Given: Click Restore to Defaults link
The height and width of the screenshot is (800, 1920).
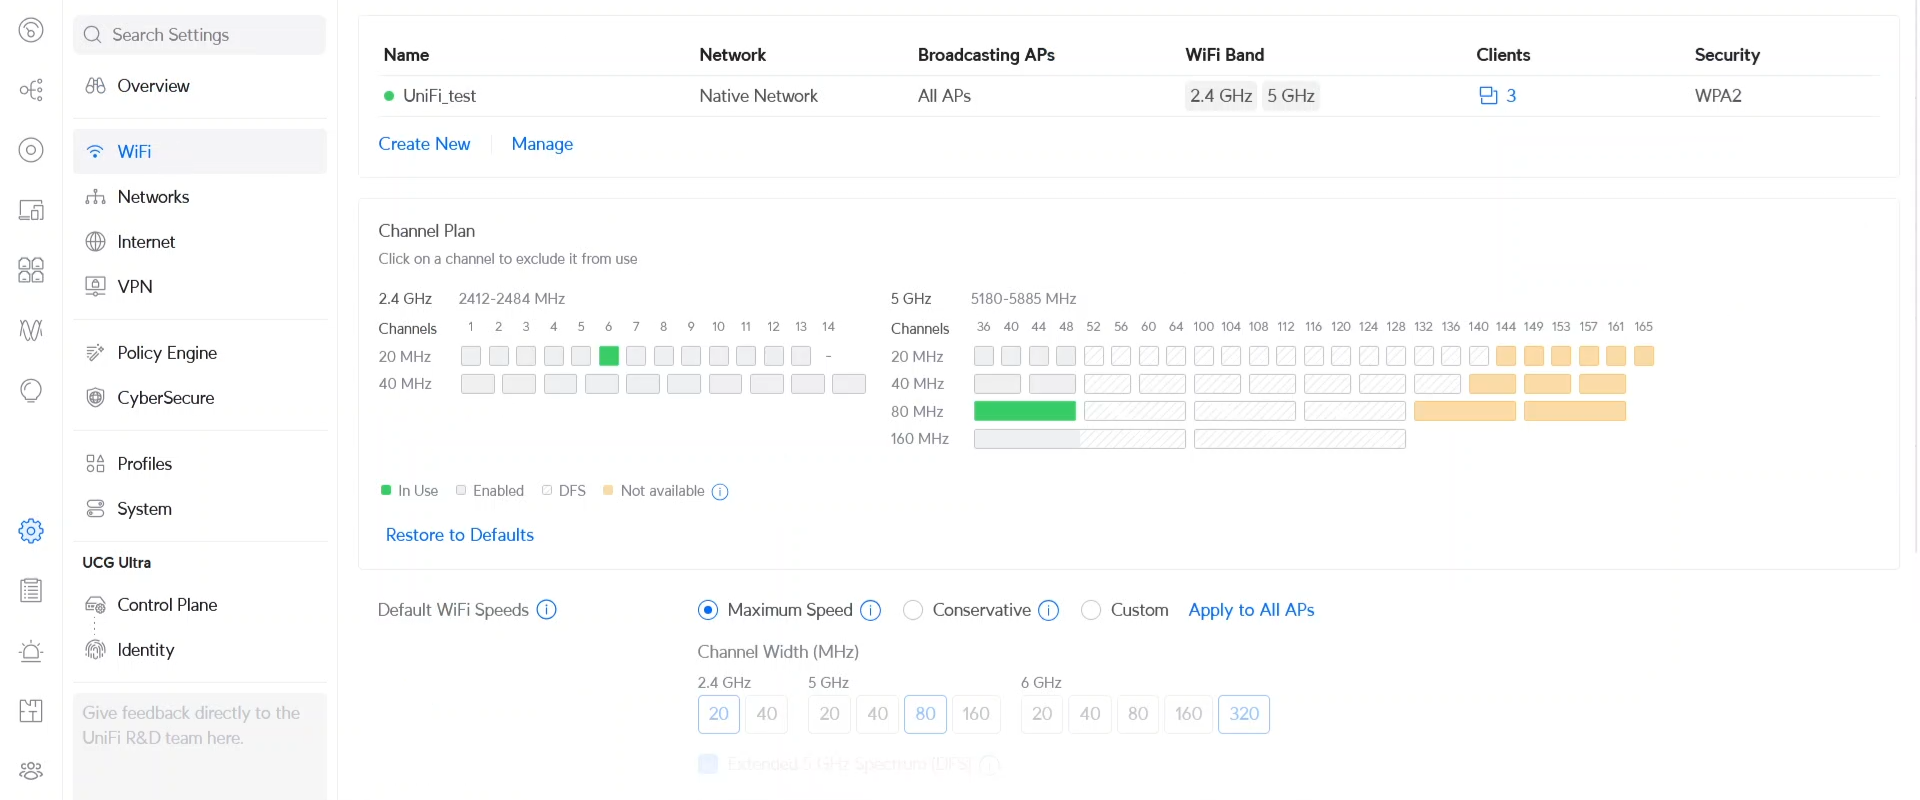Looking at the screenshot, I should 460,535.
